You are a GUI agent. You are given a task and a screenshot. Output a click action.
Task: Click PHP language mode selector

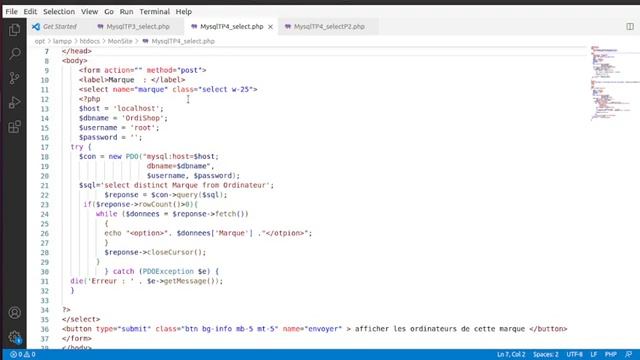click(x=611, y=354)
